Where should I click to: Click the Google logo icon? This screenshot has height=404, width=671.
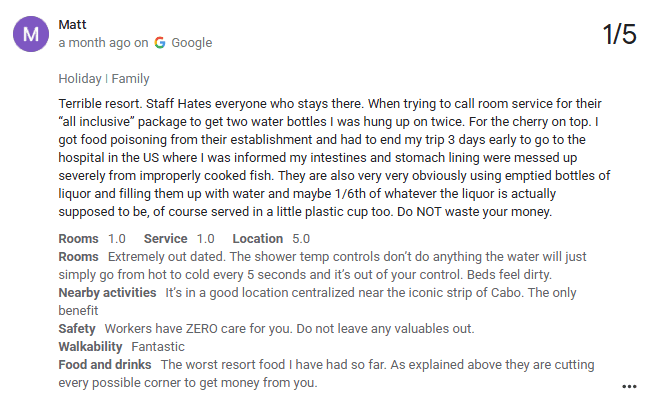[x=160, y=43]
